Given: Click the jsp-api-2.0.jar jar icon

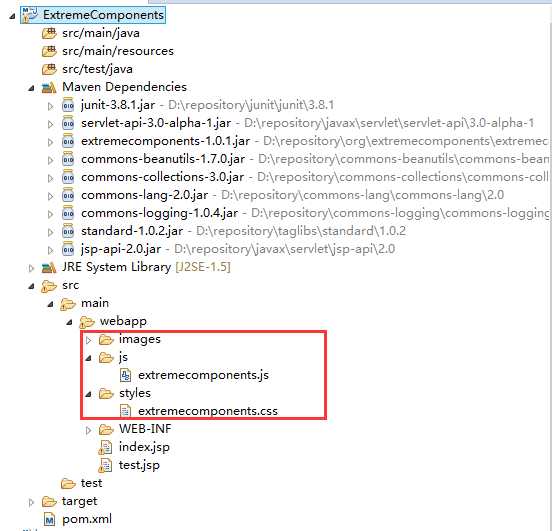Looking at the screenshot, I should coord(68,249).
